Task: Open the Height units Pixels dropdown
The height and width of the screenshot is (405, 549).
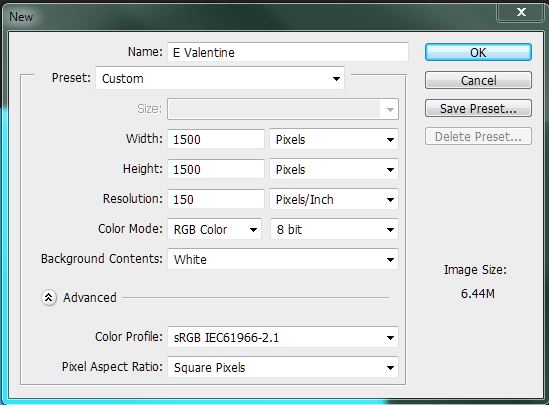Action: click(x=334, y=169)
